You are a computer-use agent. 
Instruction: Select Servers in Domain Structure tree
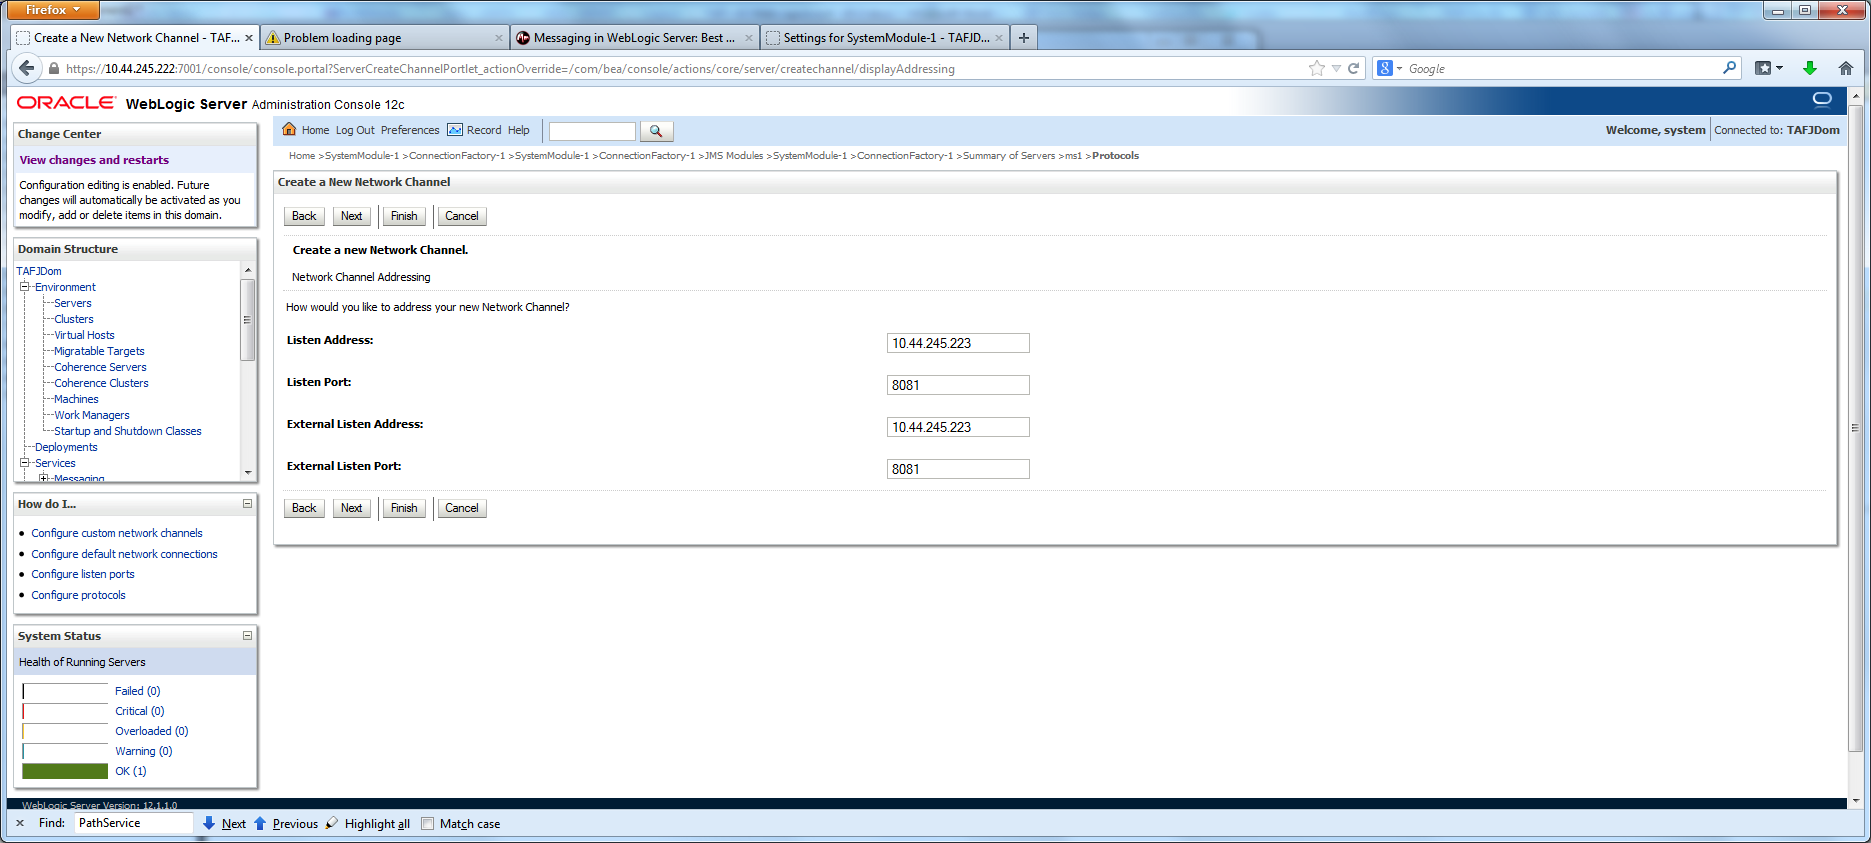coord(73,303)
